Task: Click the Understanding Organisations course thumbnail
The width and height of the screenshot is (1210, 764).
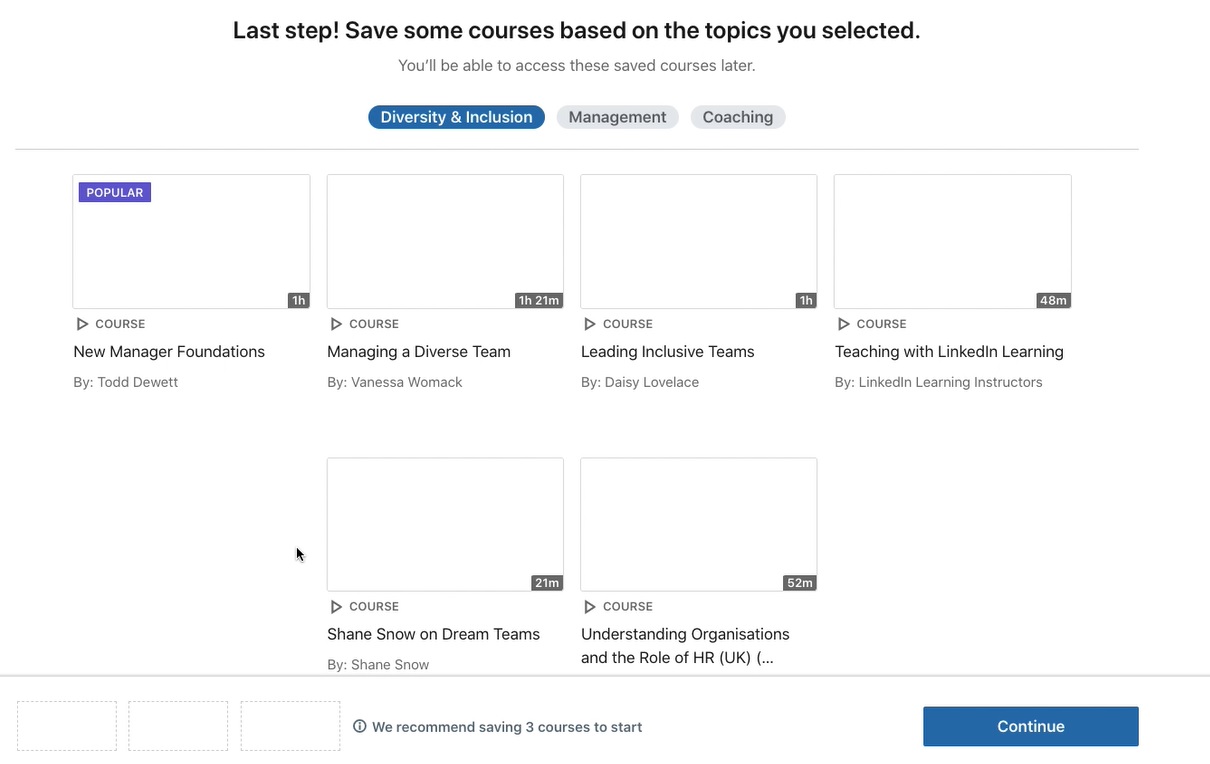Action: (699, 524)
